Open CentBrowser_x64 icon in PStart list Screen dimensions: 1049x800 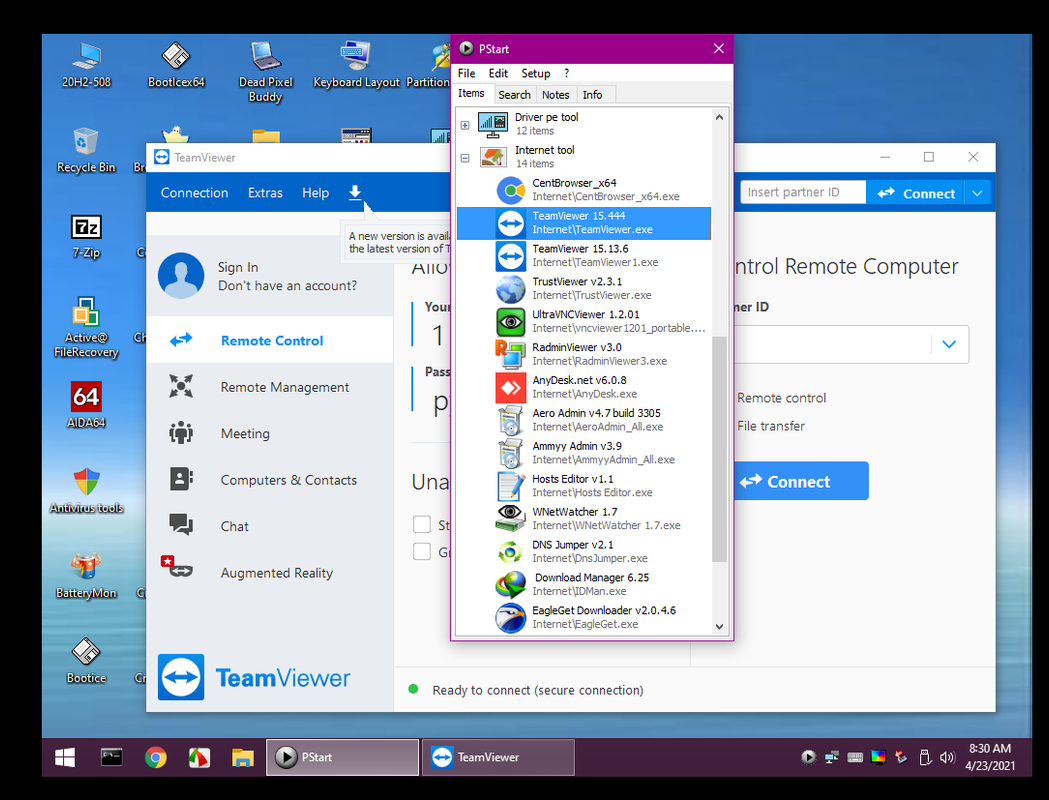pyautogui.click(x=510, y=190)
